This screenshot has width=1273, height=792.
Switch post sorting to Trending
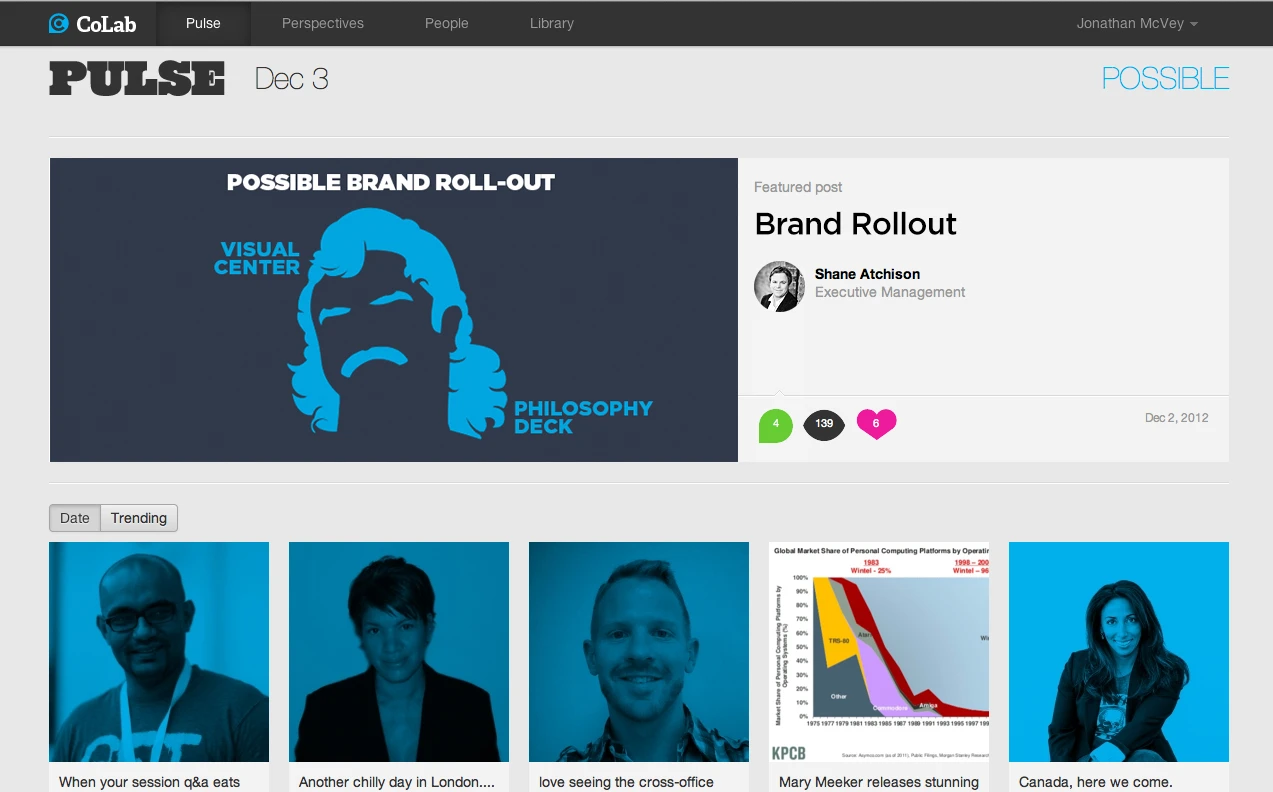tap(138, 518)
